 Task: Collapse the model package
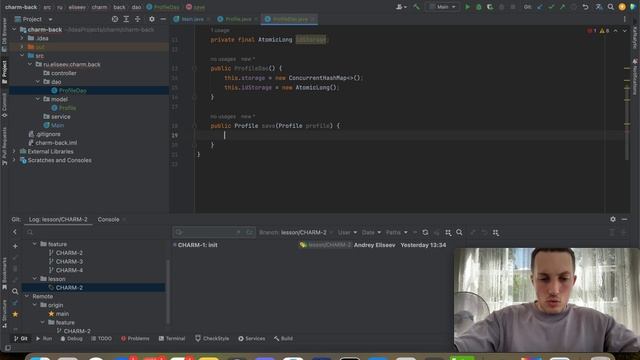click(38, 99)
